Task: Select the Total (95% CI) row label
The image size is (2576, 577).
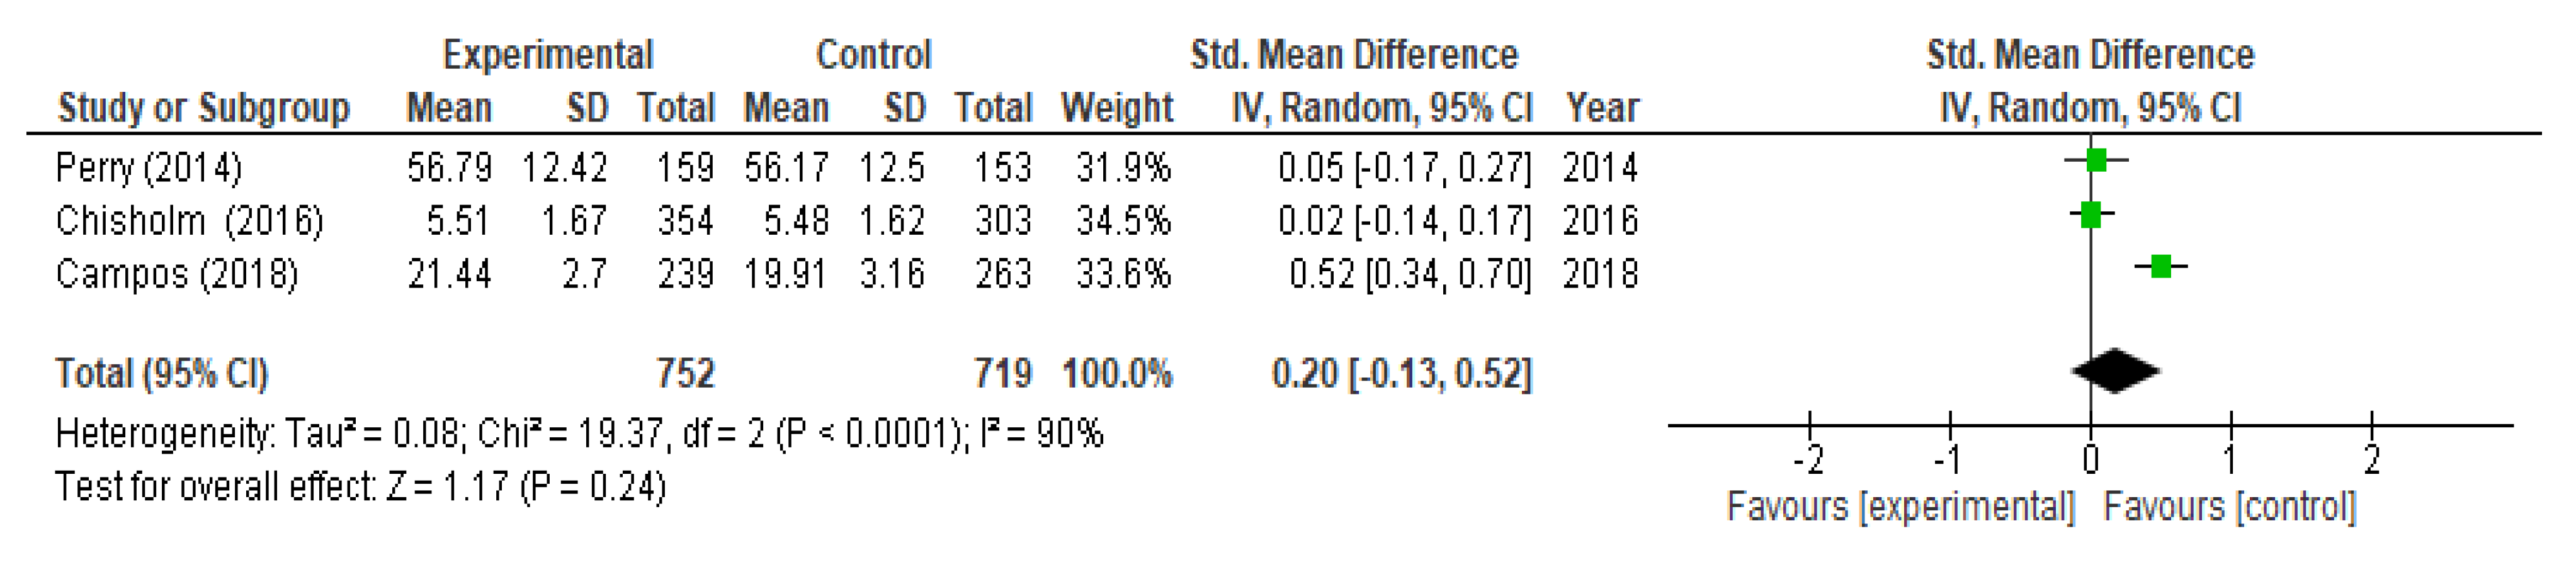Action: (162, 374)
